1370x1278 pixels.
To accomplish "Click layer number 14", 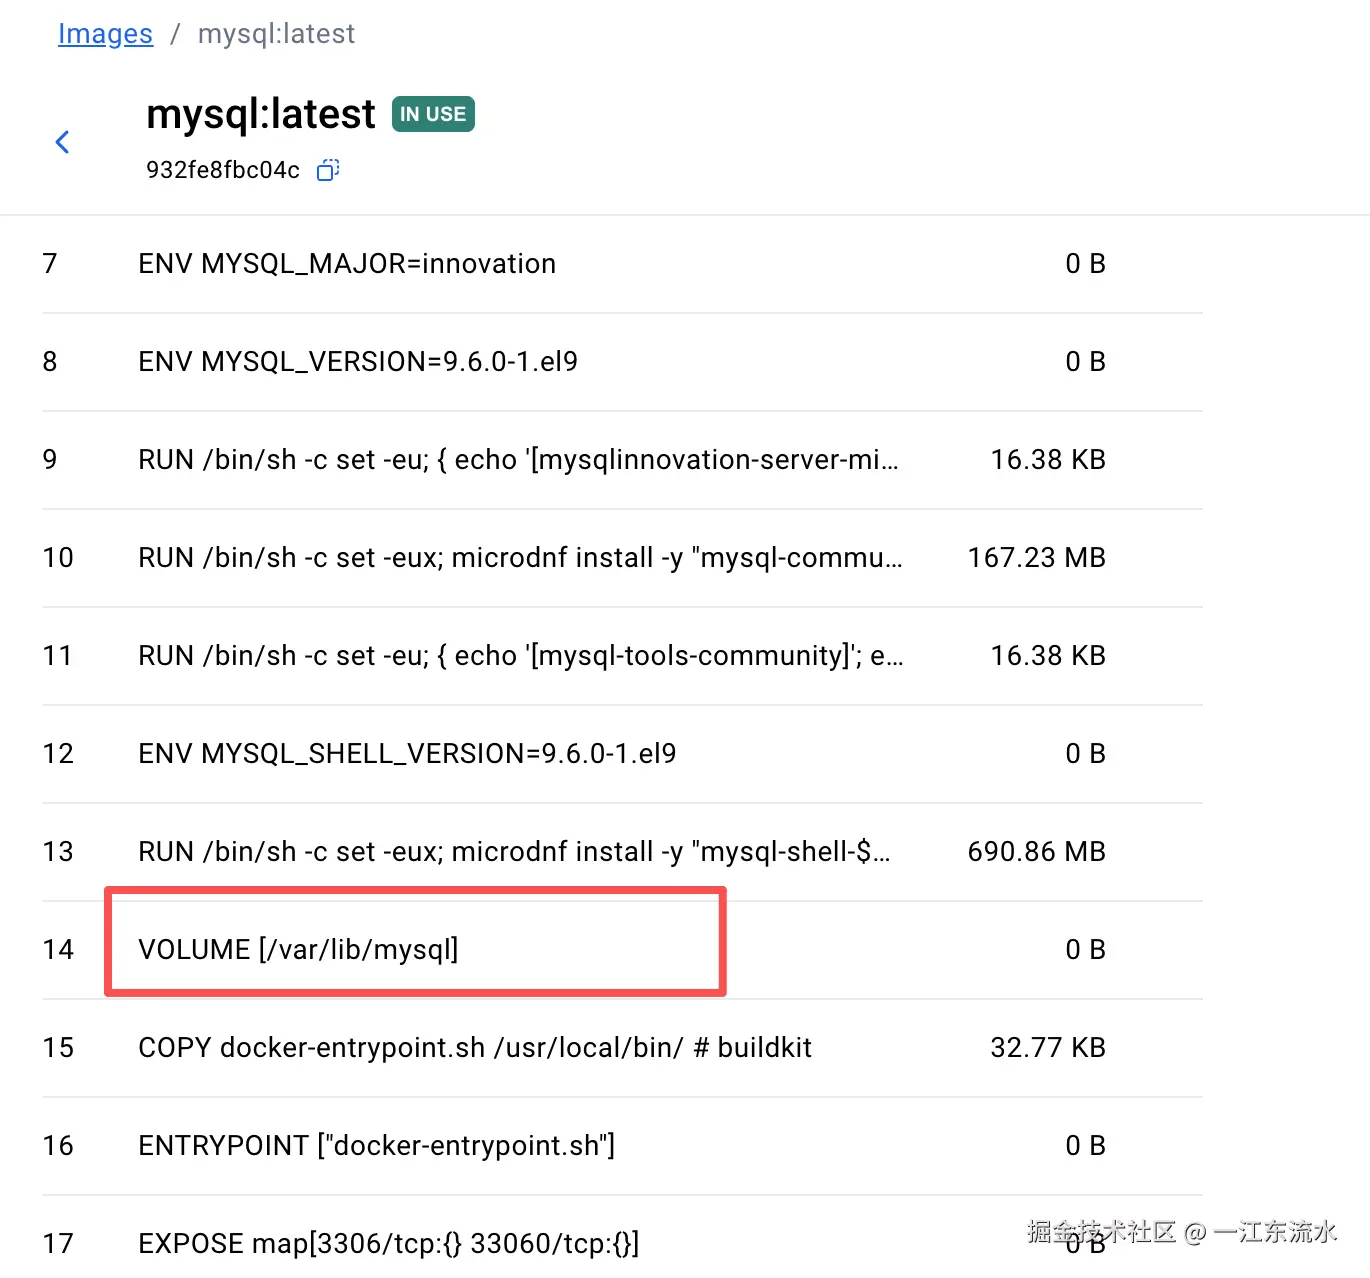I will [58, 950].
